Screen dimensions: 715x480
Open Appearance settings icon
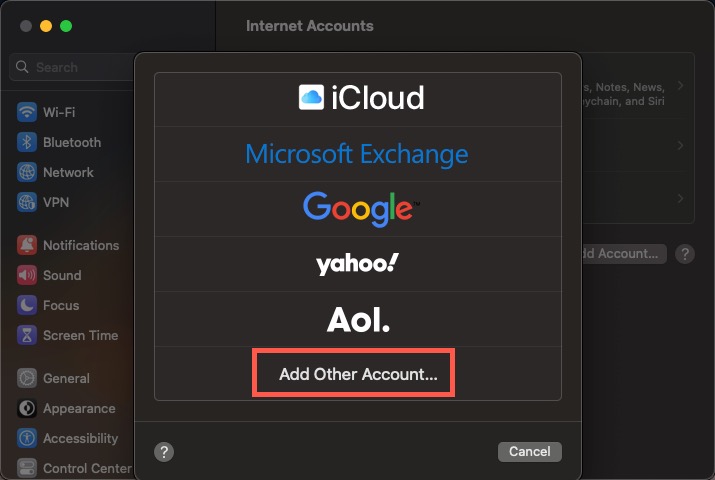(x=27, y=408)
